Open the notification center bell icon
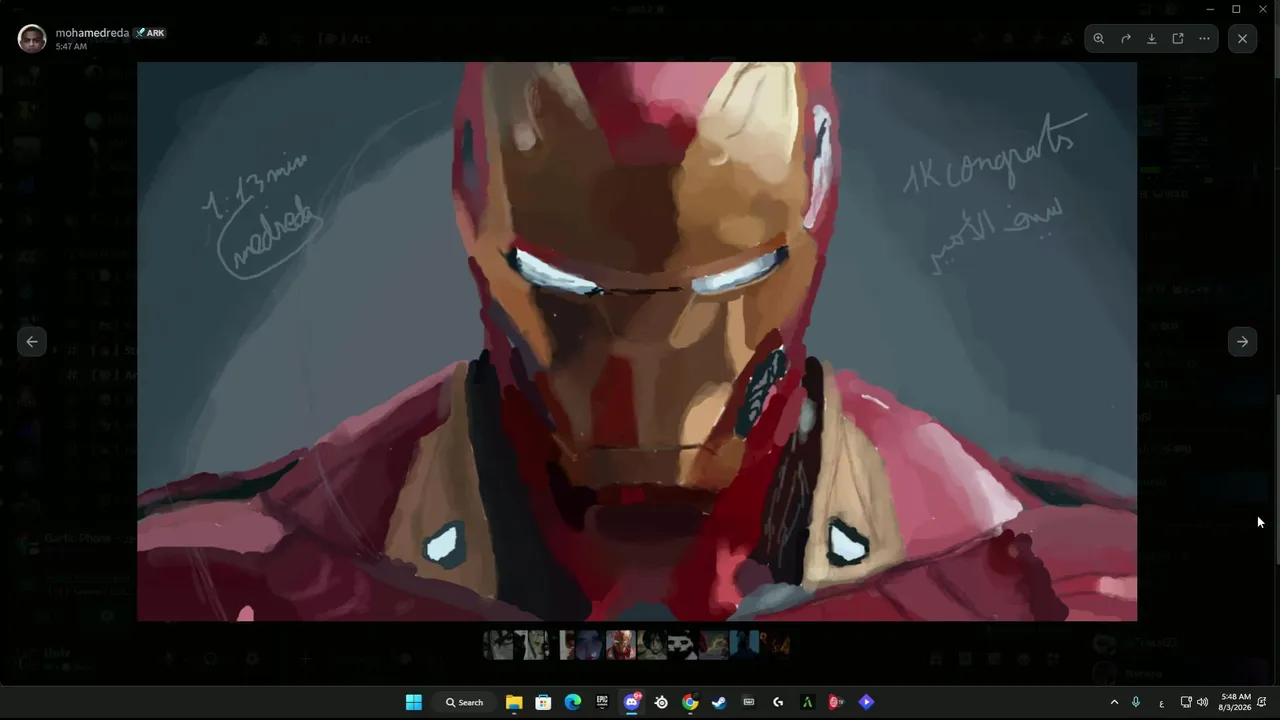Screen dimensions: 1280x720 1262,702
